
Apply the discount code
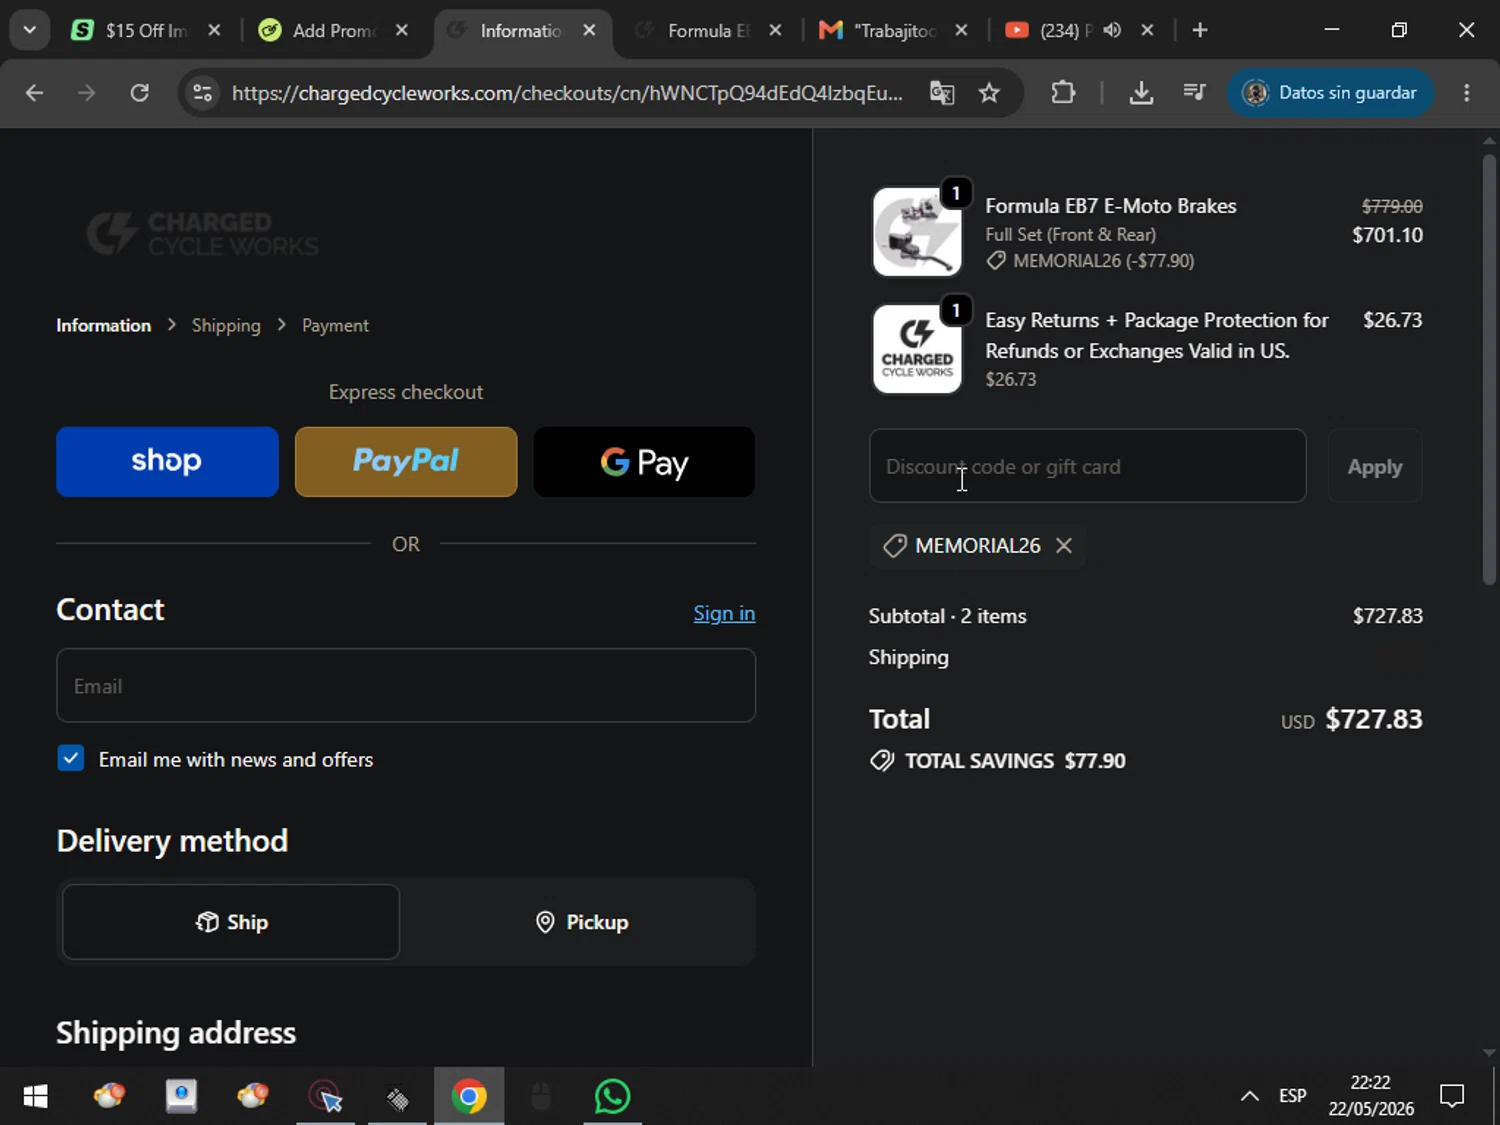pos(1375,466)
